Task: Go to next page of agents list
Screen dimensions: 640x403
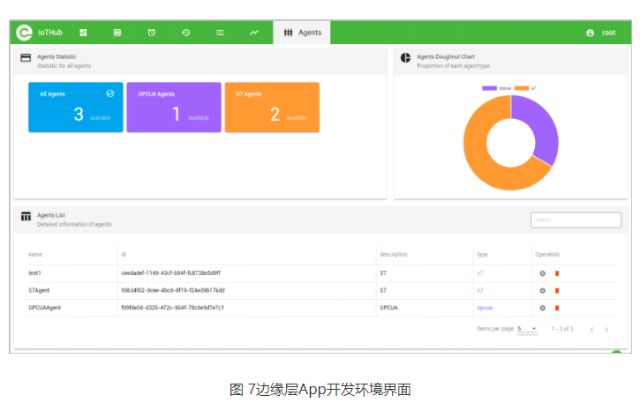Action: [606, 329]
